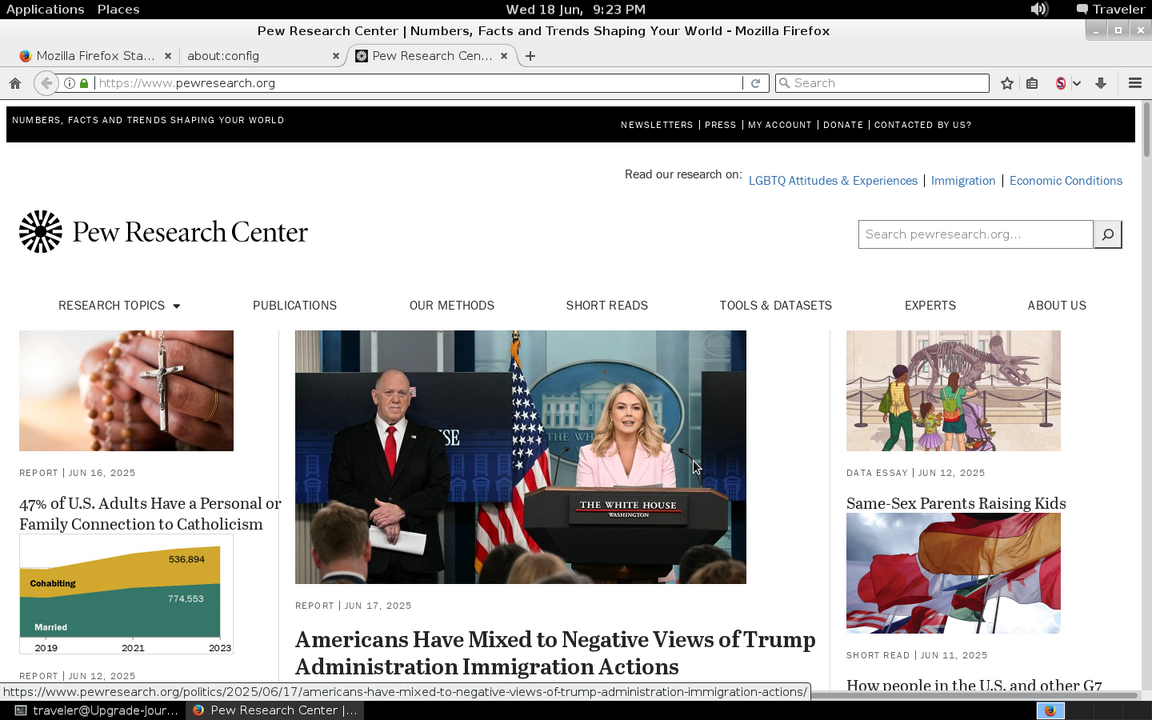Open Publications in the site navigation
Image resolution: width=1152 pixels, height=720 pixels.
tap(295, 306)
